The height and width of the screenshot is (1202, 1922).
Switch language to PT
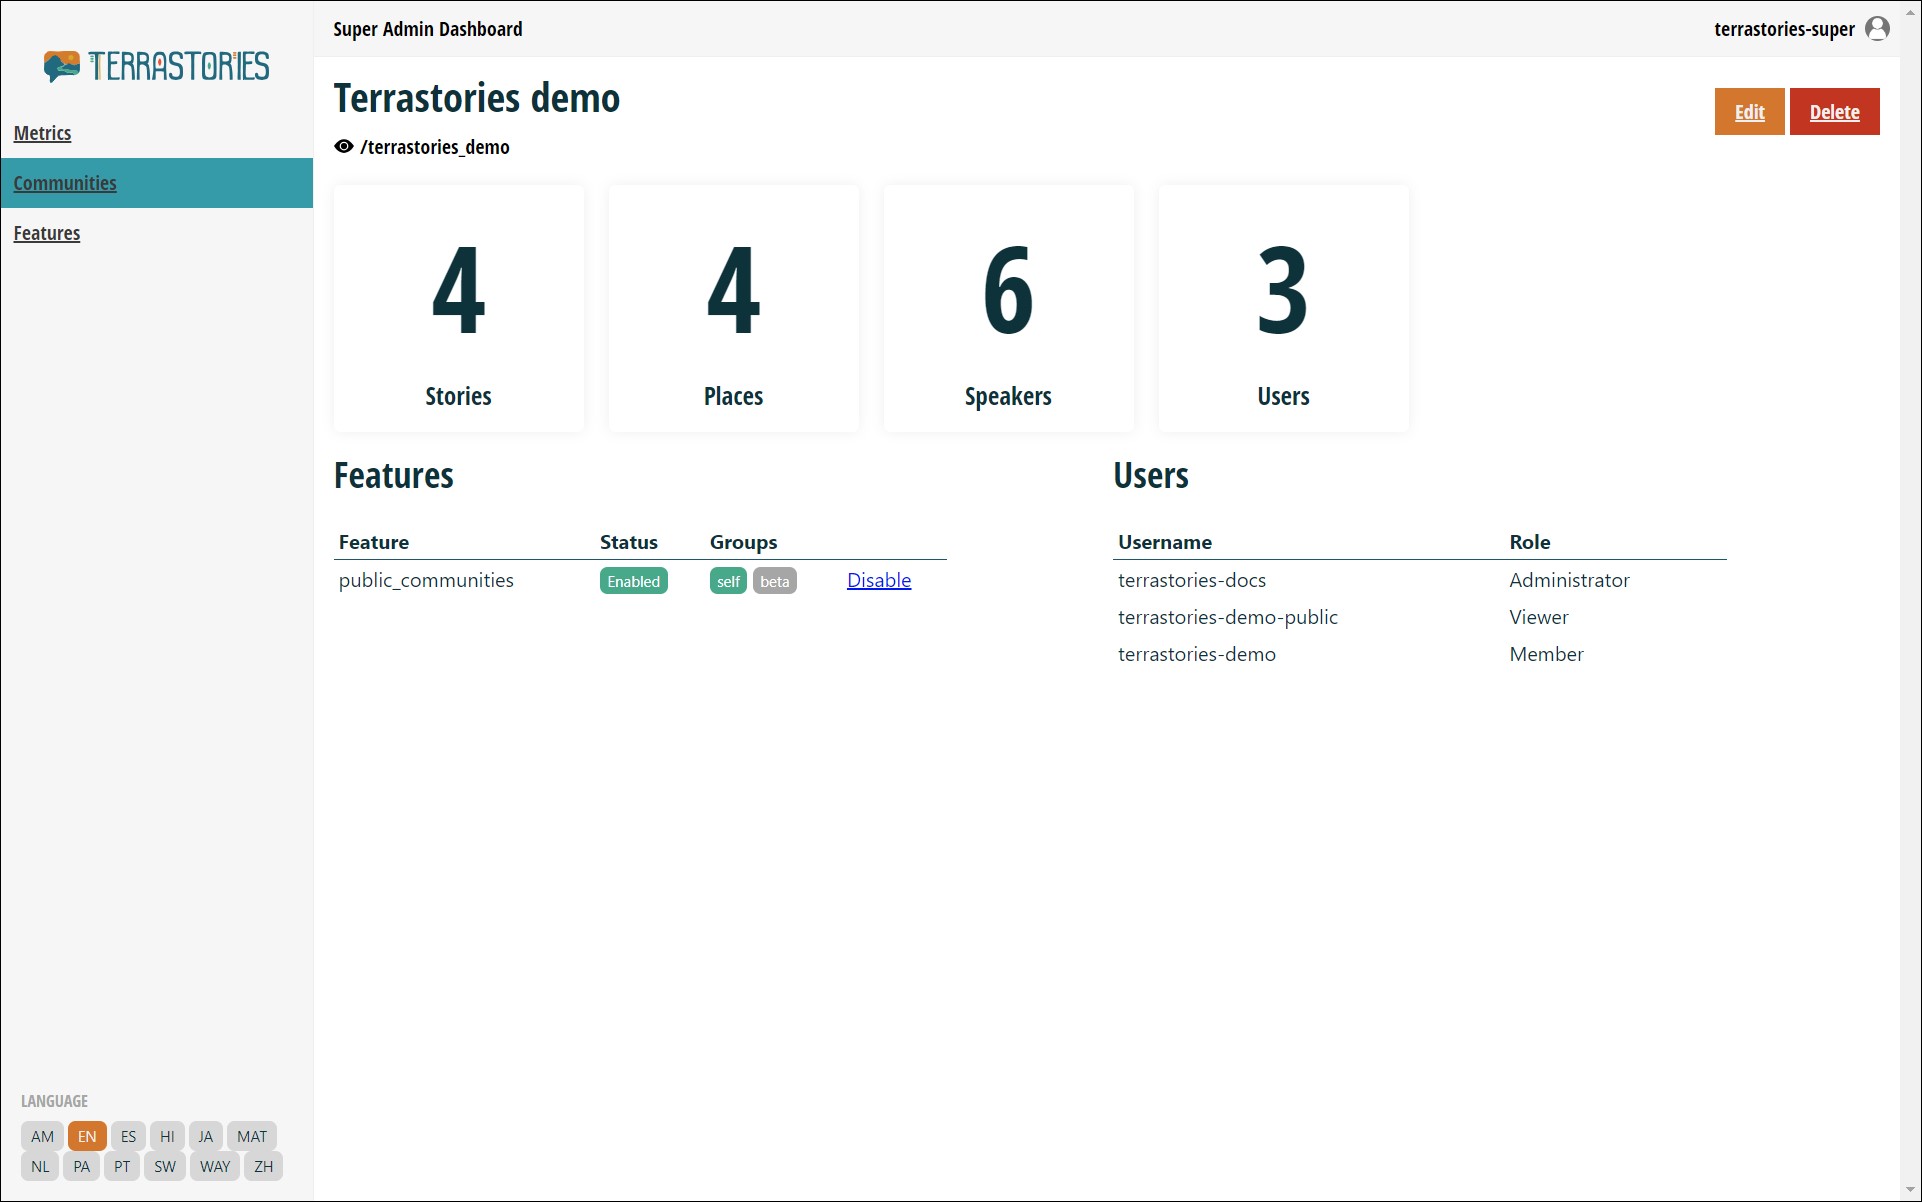(x=122, y=1166)
